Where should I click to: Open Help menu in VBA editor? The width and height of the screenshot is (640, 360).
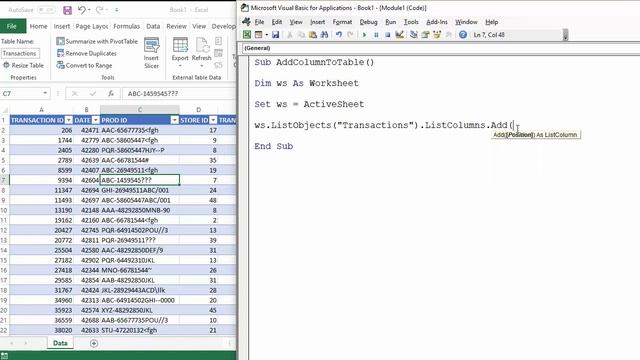point(491,22)
